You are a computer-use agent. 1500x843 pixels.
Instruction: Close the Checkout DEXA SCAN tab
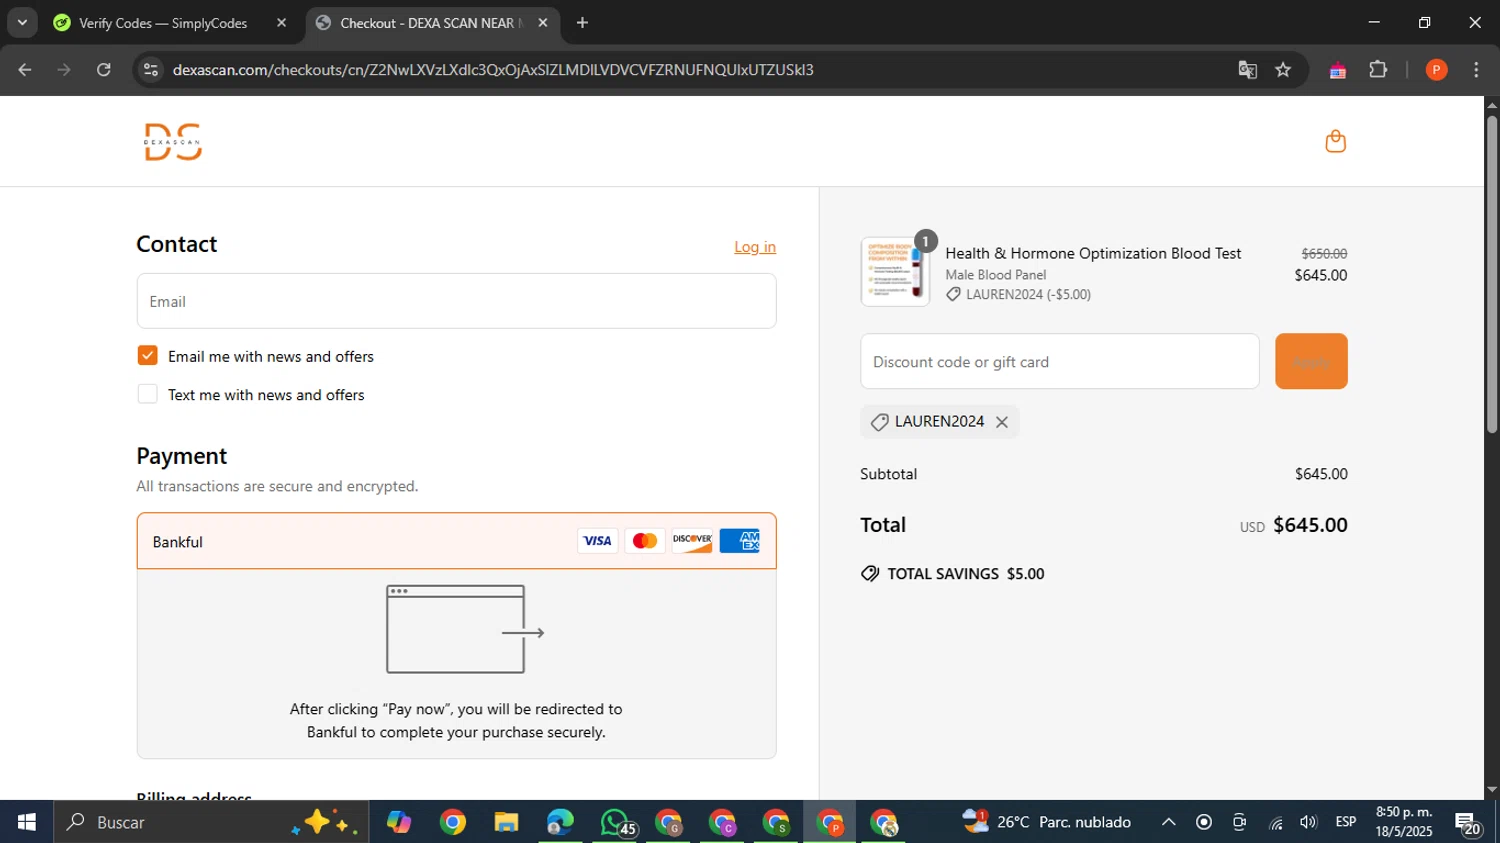tap(543, 23)
